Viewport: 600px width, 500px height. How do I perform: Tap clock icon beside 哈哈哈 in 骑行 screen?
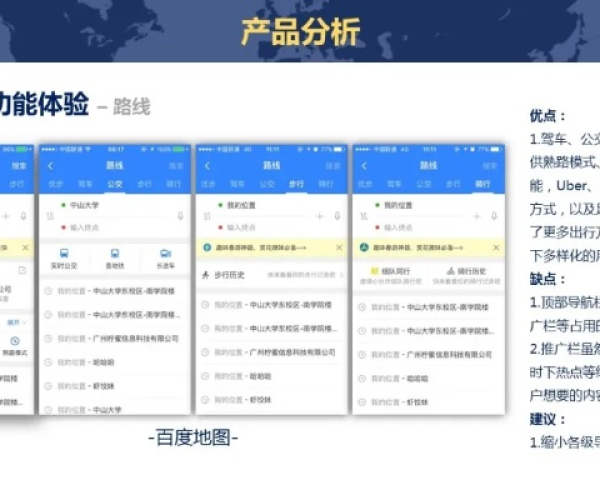click(x=362, y=379)
